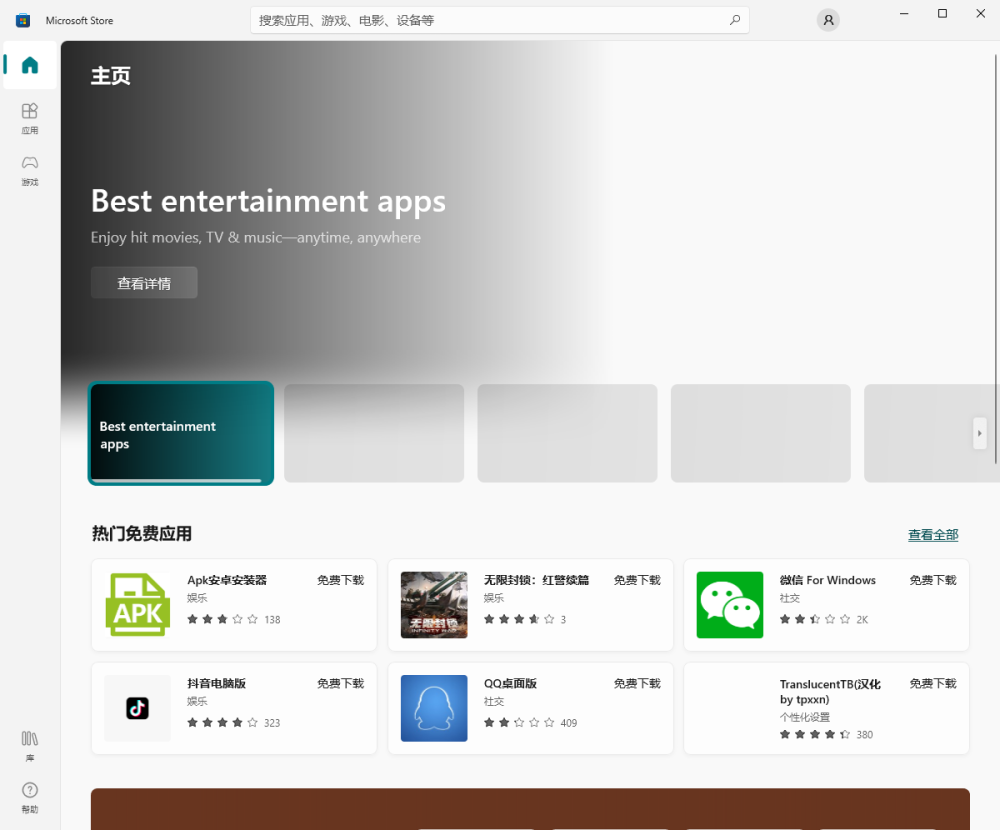The image size is (1000, 830).
Task: Click inside the search input field
Action: click(491, 20)
